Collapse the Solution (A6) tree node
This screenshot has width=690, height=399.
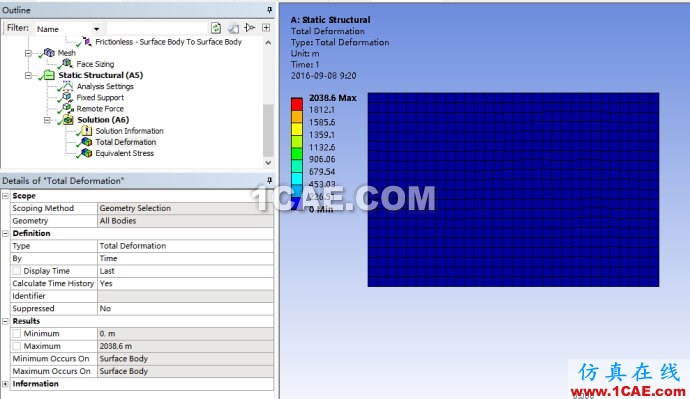(47, 120)
